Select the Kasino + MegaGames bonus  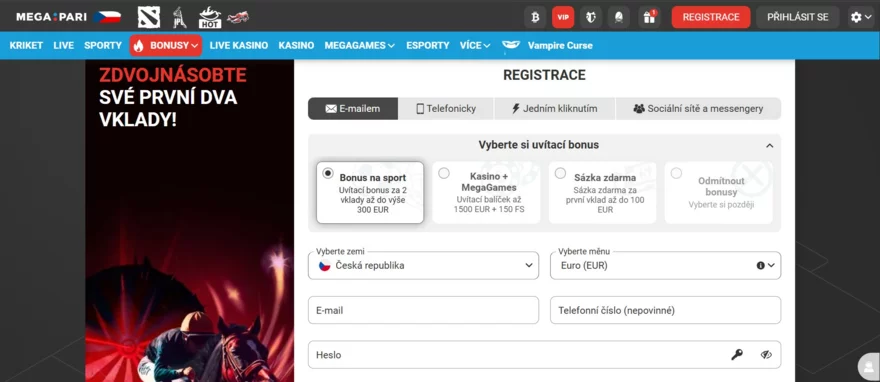486,192
